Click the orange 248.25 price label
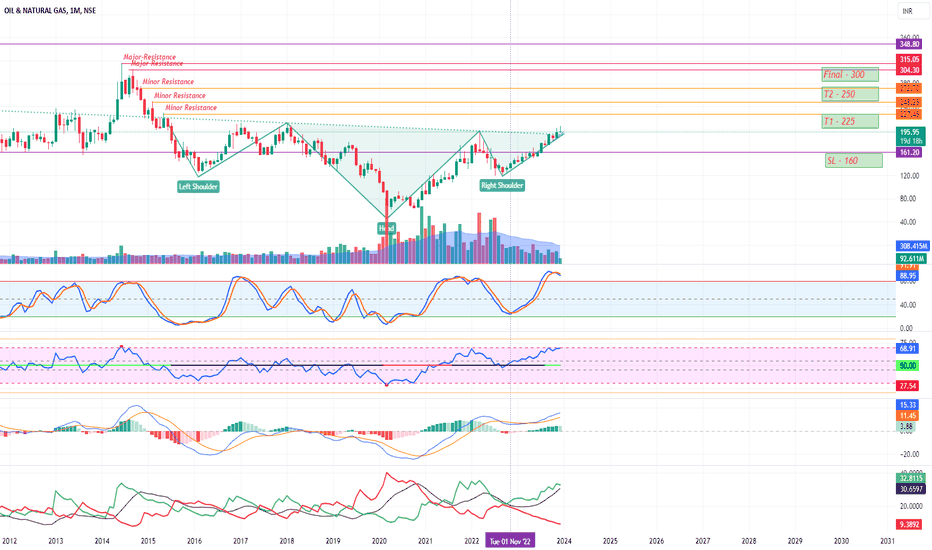Screen dimensions: 932x550 (909, 102)
